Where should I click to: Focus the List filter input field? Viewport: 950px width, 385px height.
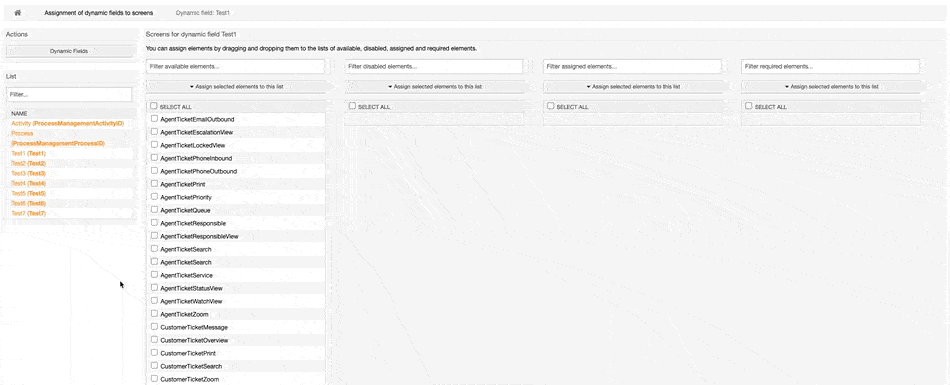click(69, 95)
